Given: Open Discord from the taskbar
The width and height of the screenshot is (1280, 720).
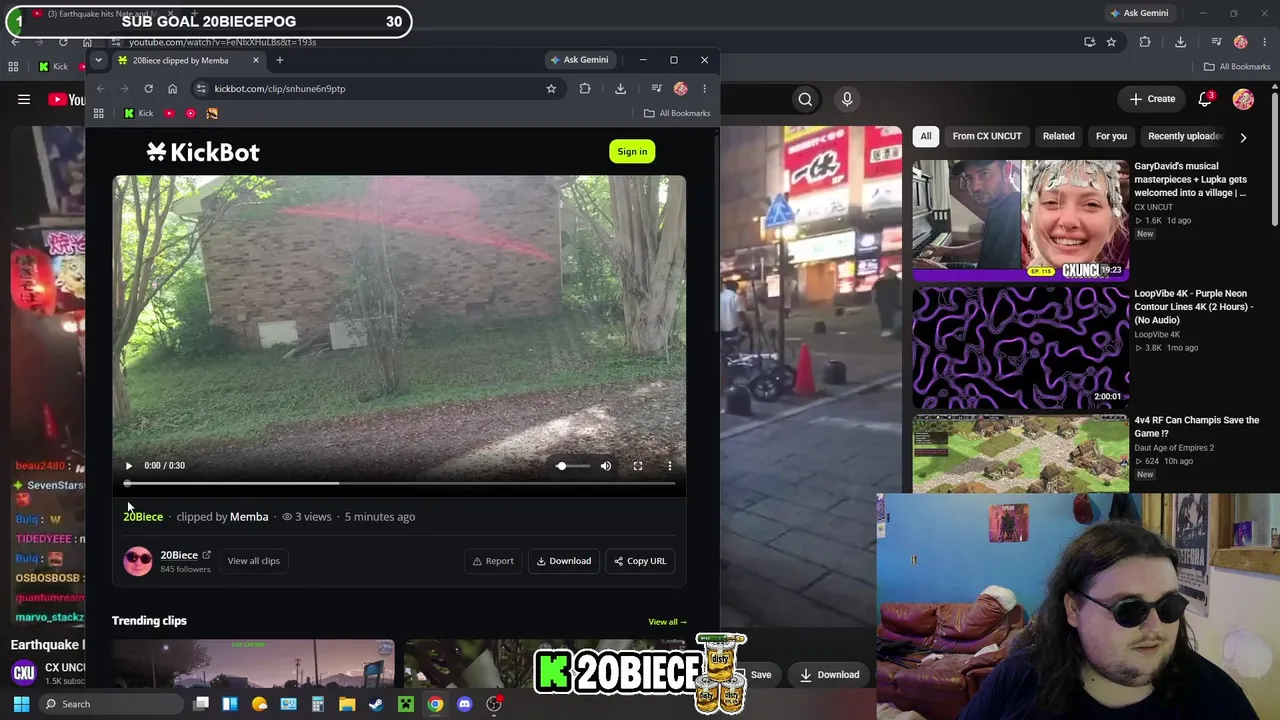Looking at the screenshot, I should [464, 704].
